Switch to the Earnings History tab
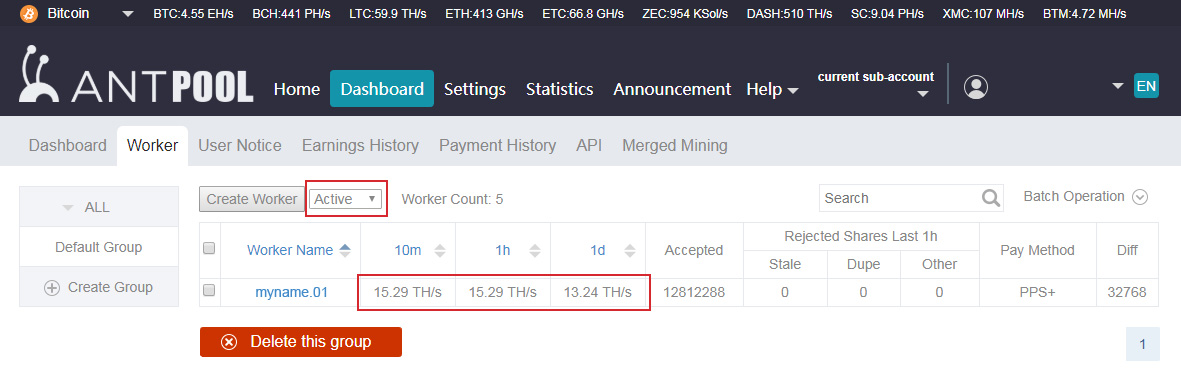 click(360, 145)
